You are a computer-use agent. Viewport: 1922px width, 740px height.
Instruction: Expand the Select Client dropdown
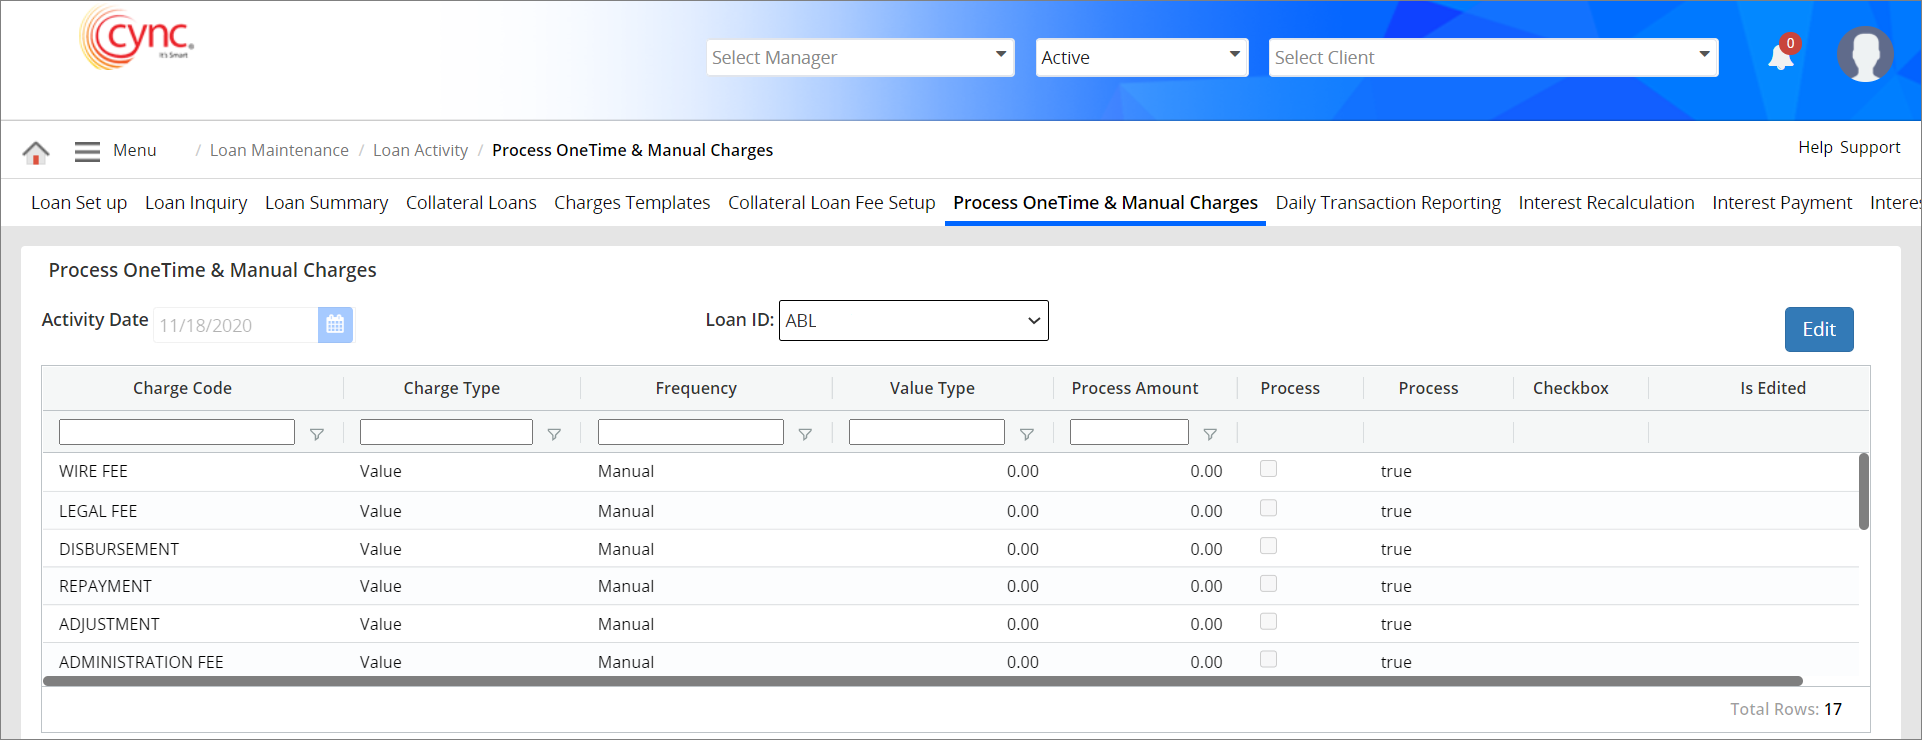(1493, 57)
